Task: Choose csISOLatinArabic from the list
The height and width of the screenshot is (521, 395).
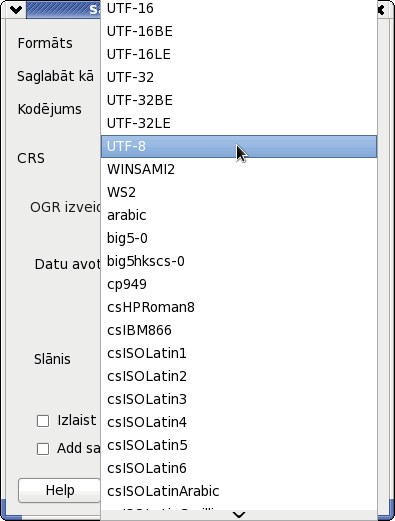Action: coord(239,491)
